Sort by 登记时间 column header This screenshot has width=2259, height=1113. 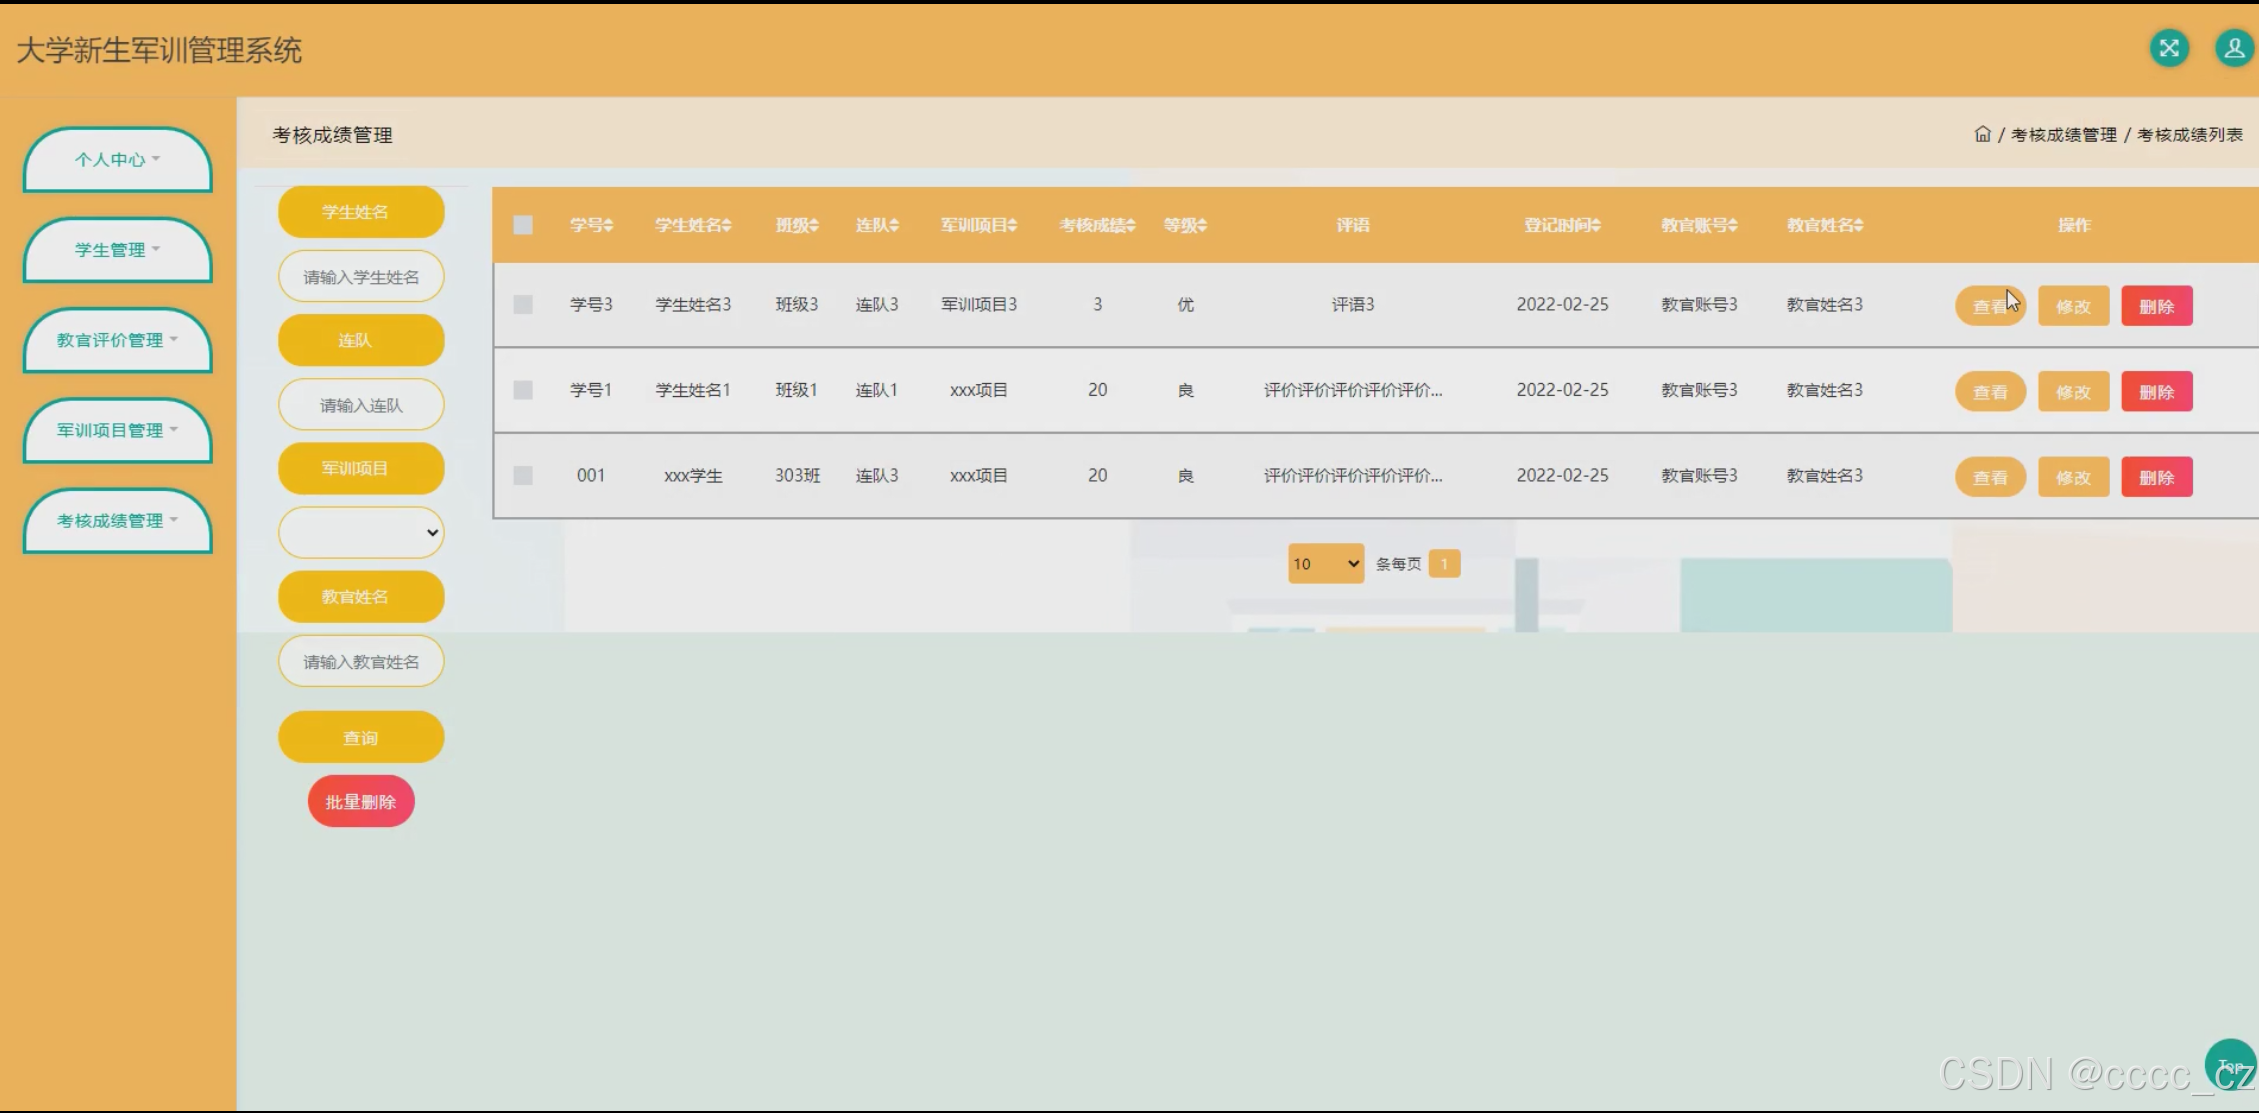(1562, 225)
